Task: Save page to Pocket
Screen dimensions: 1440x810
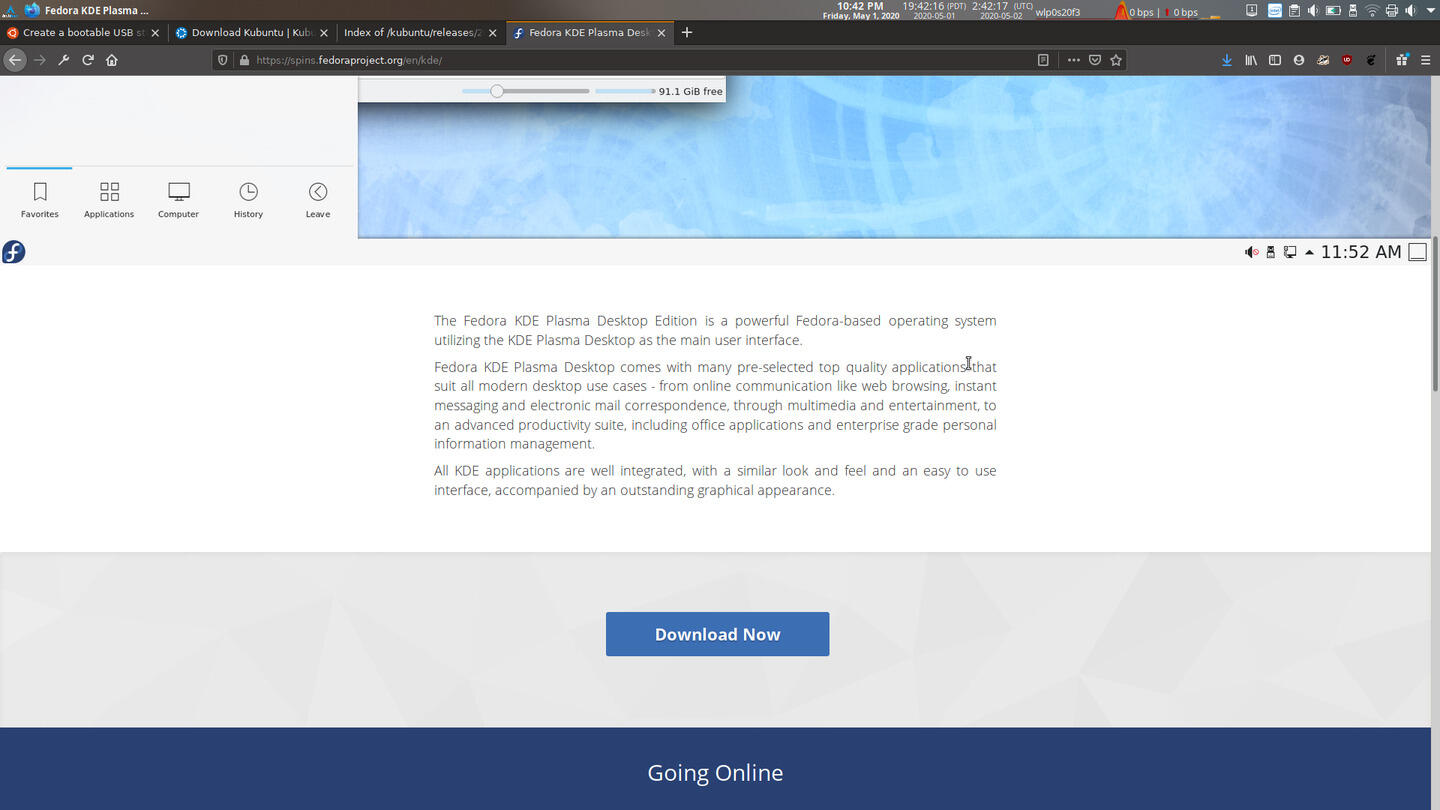Action: tap(1095, 60)
